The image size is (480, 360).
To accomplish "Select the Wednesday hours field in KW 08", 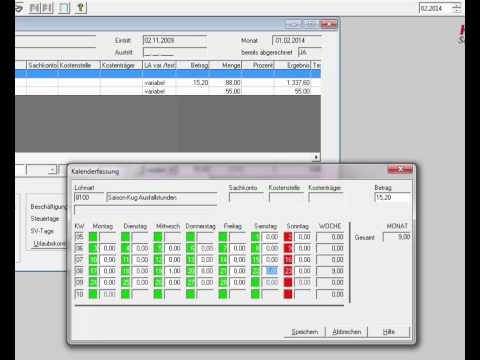I will pos(173,271).
